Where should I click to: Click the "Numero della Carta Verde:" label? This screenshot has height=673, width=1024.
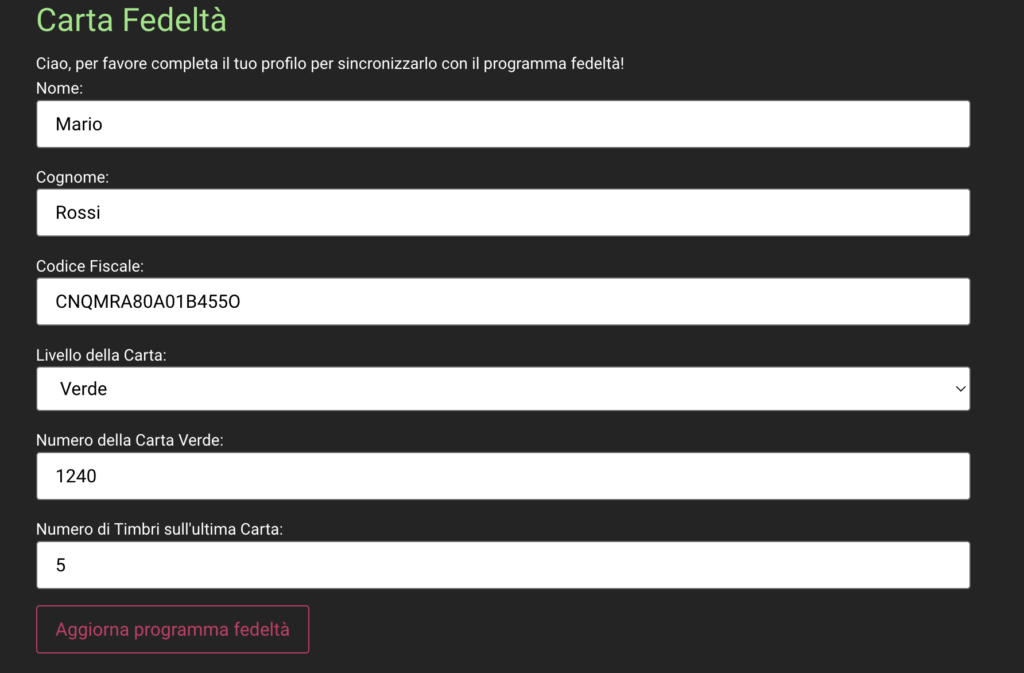pos(129,440)
